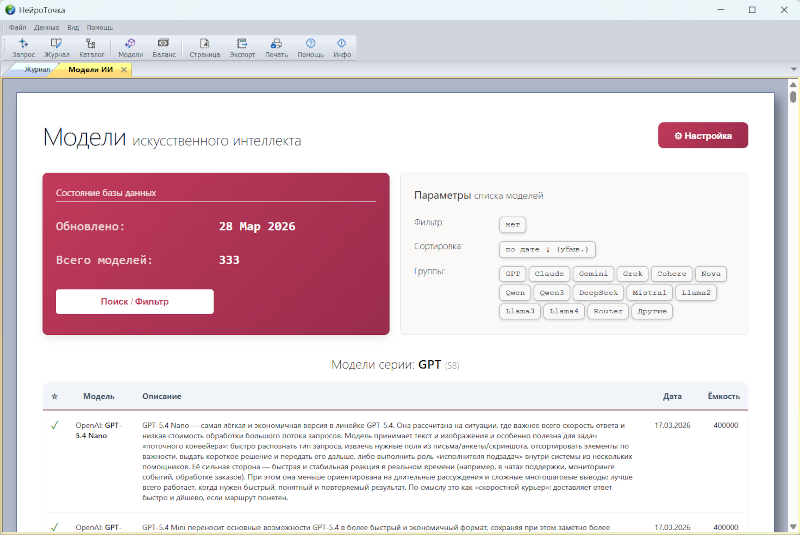Click the Описание column header
Viewport: 800px width, 536px height.
[x=162, y=396]
